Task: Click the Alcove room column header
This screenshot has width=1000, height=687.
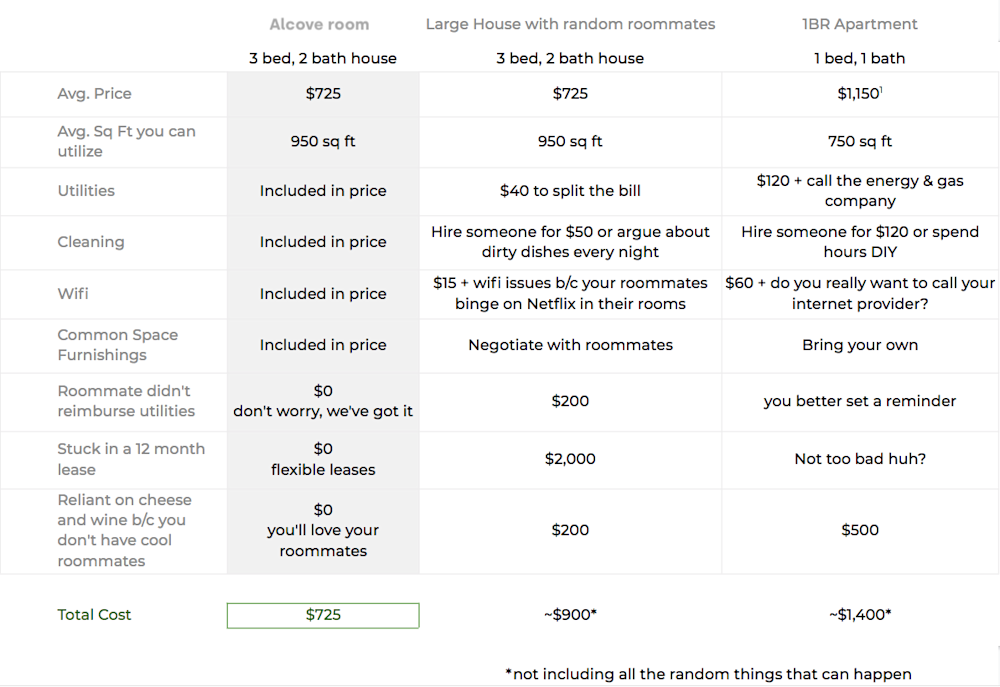Action: point(319,24)
